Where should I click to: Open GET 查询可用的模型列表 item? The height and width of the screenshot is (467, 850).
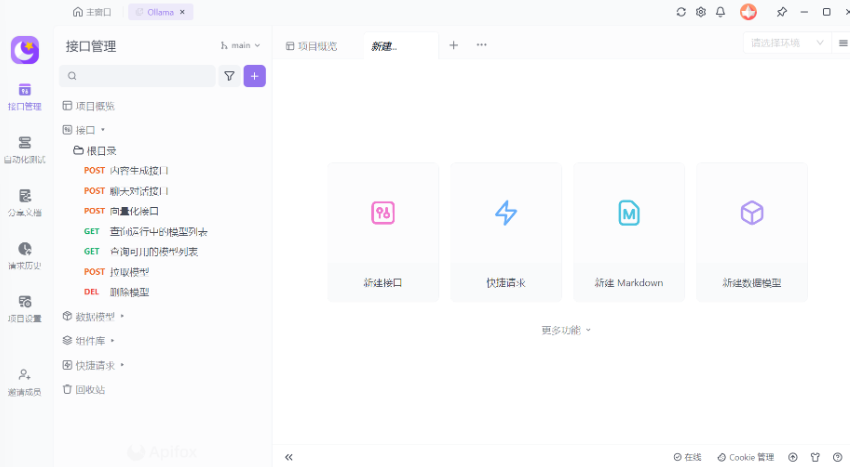[140, 252]
